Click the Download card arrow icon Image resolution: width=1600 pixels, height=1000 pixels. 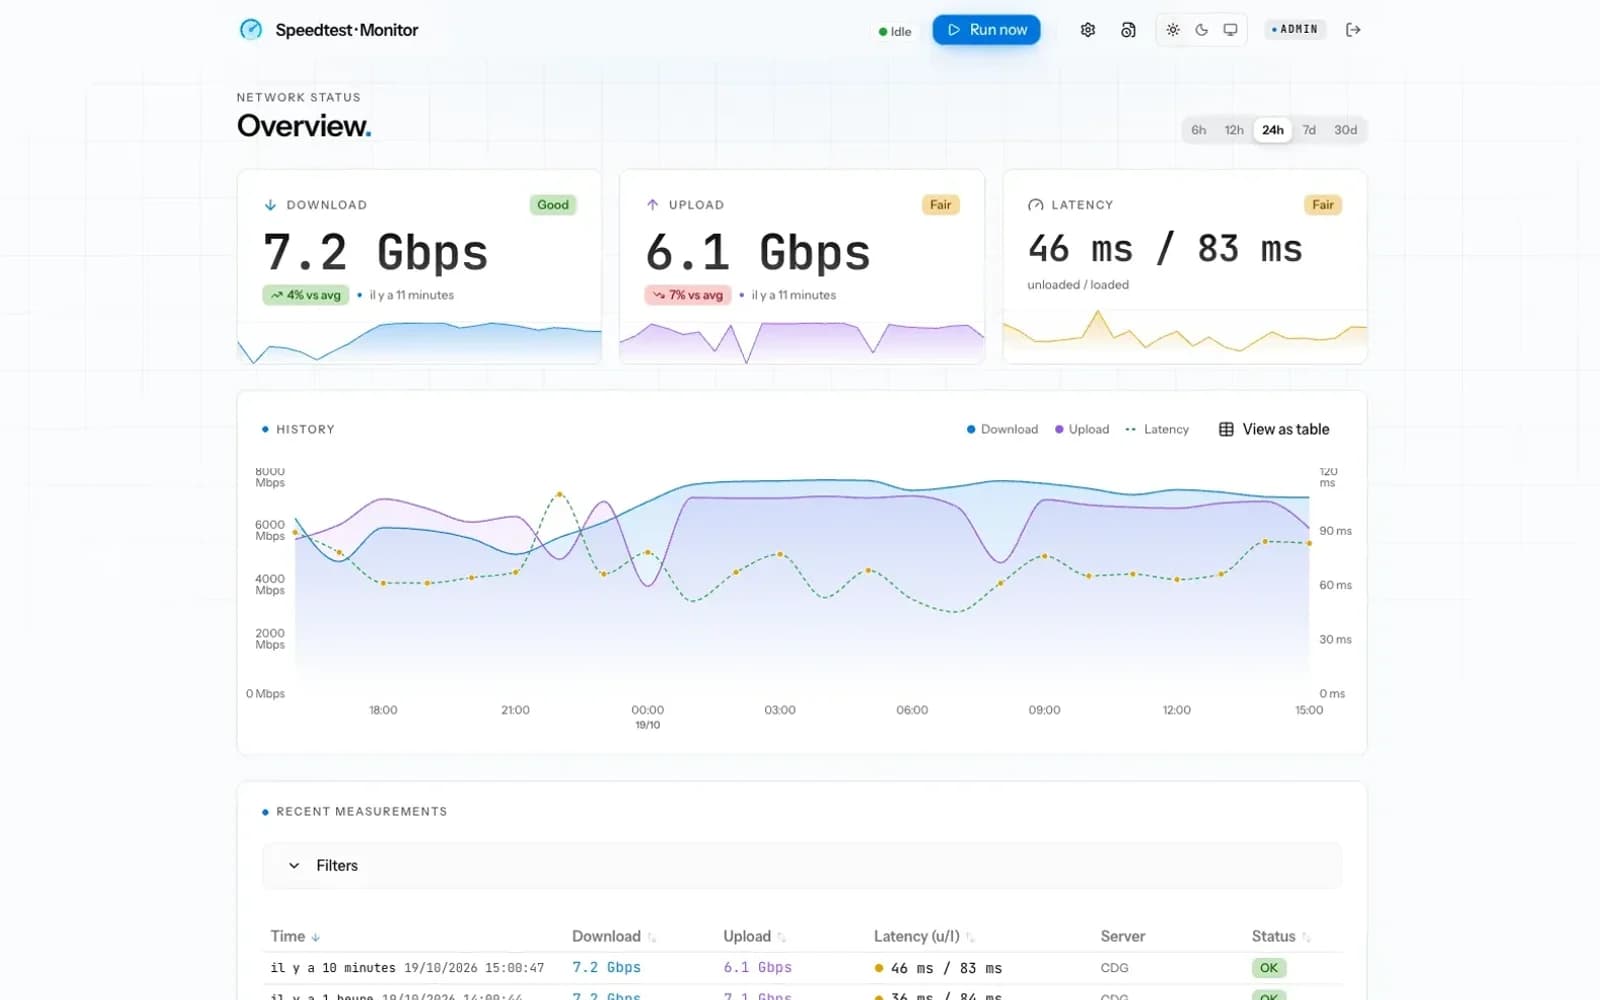(x=270, y=205)
